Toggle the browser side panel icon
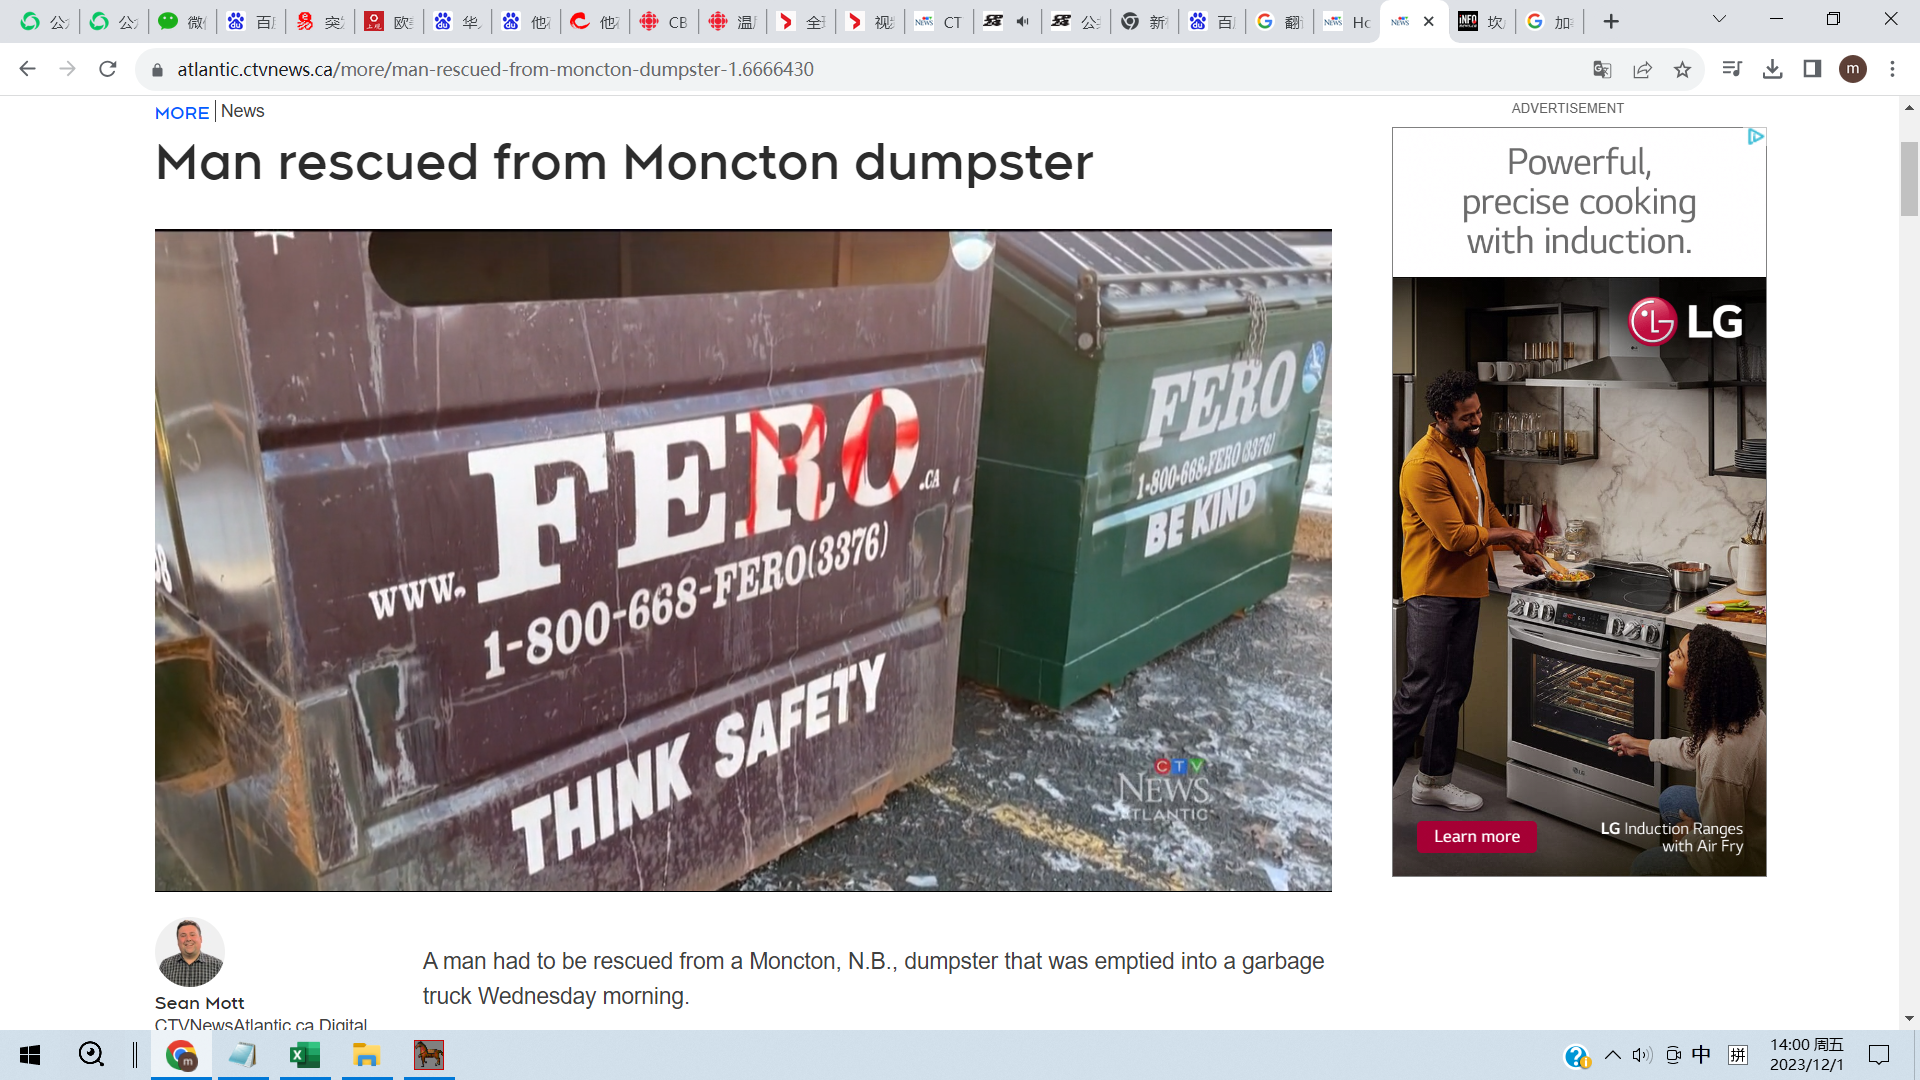This screenshot has width=1920, height=1080. point(1812,69)
